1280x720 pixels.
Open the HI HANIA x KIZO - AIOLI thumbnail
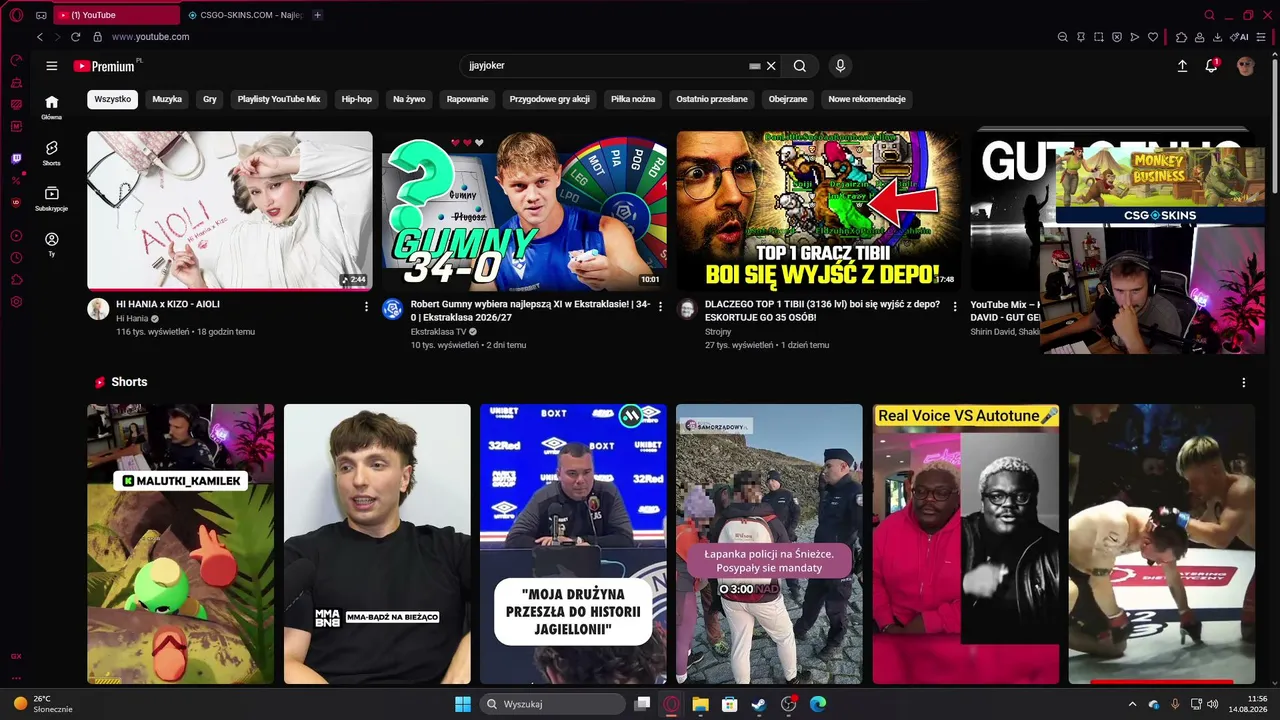(230, 211)
